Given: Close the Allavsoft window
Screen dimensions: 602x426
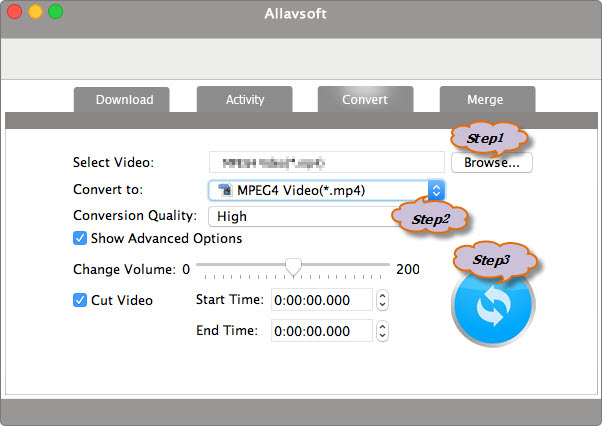Looking at the screenshot, I should tap(15, 12).
